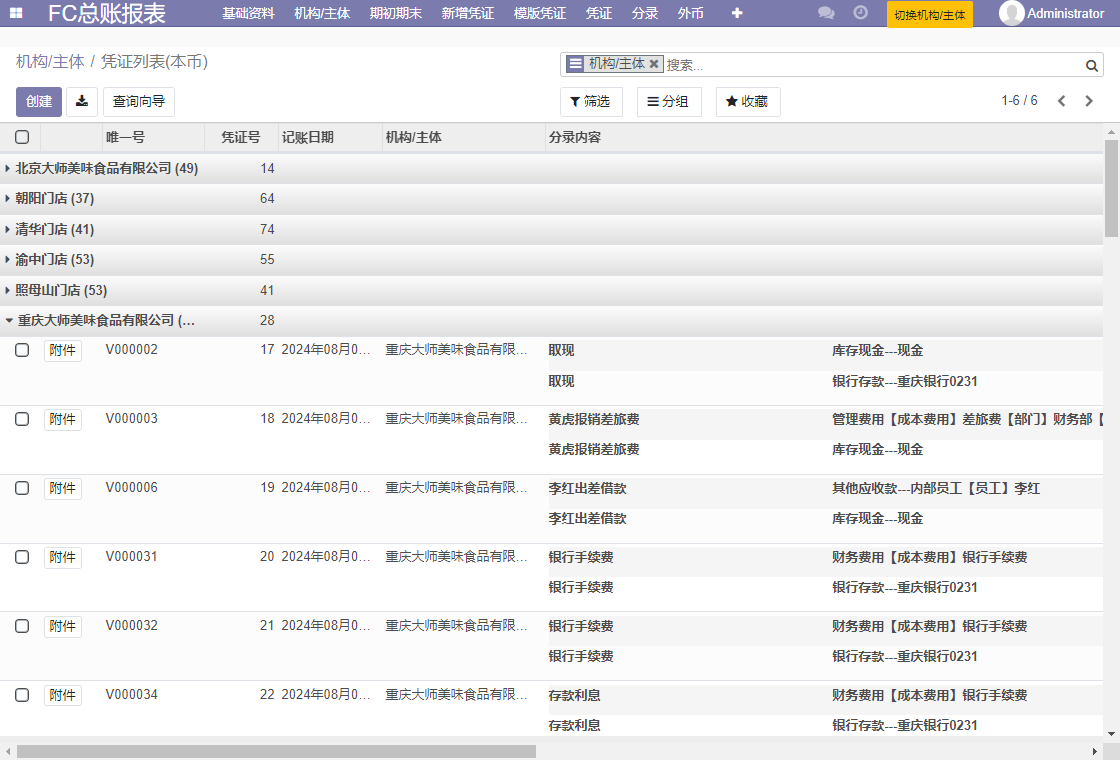Check the row for voucher V000006

click(x=22, y=488)
